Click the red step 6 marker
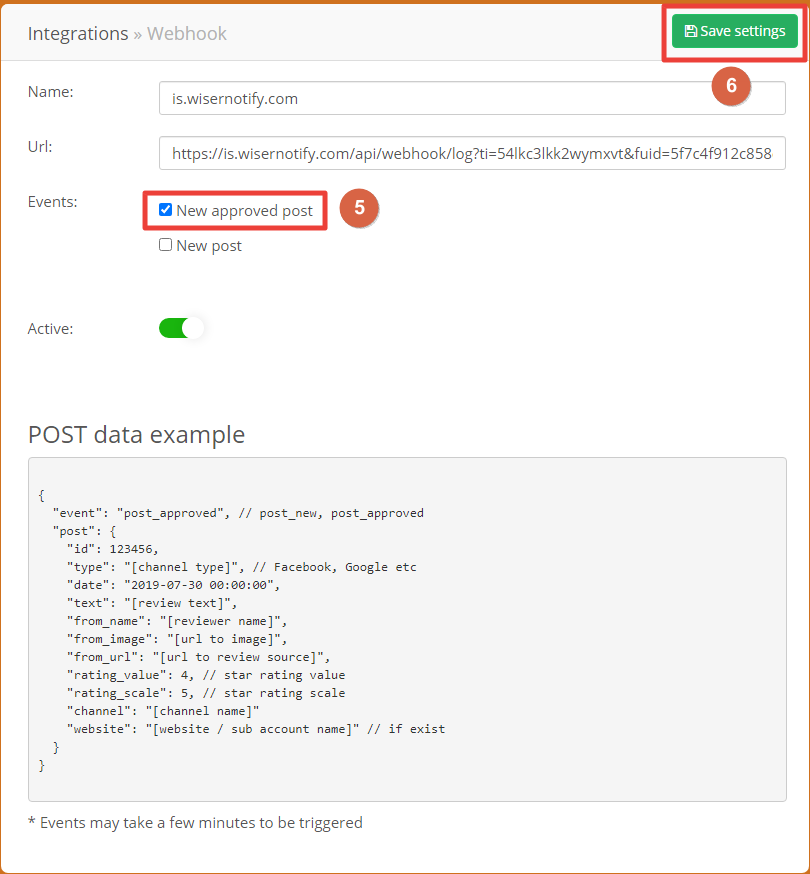The width and height of the screenshot is (810, 874). pyautogui.click(x=731, y=86)
